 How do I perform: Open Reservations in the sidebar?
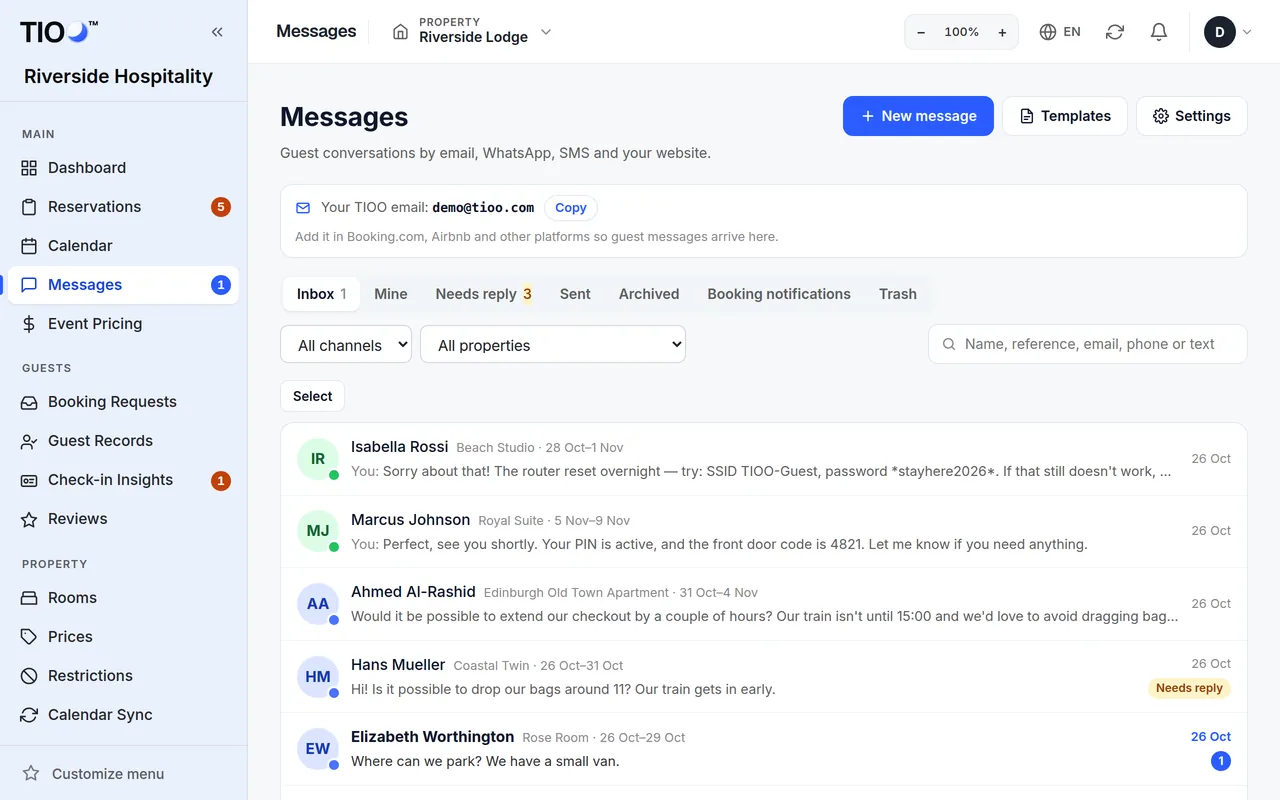coord(123,207)
